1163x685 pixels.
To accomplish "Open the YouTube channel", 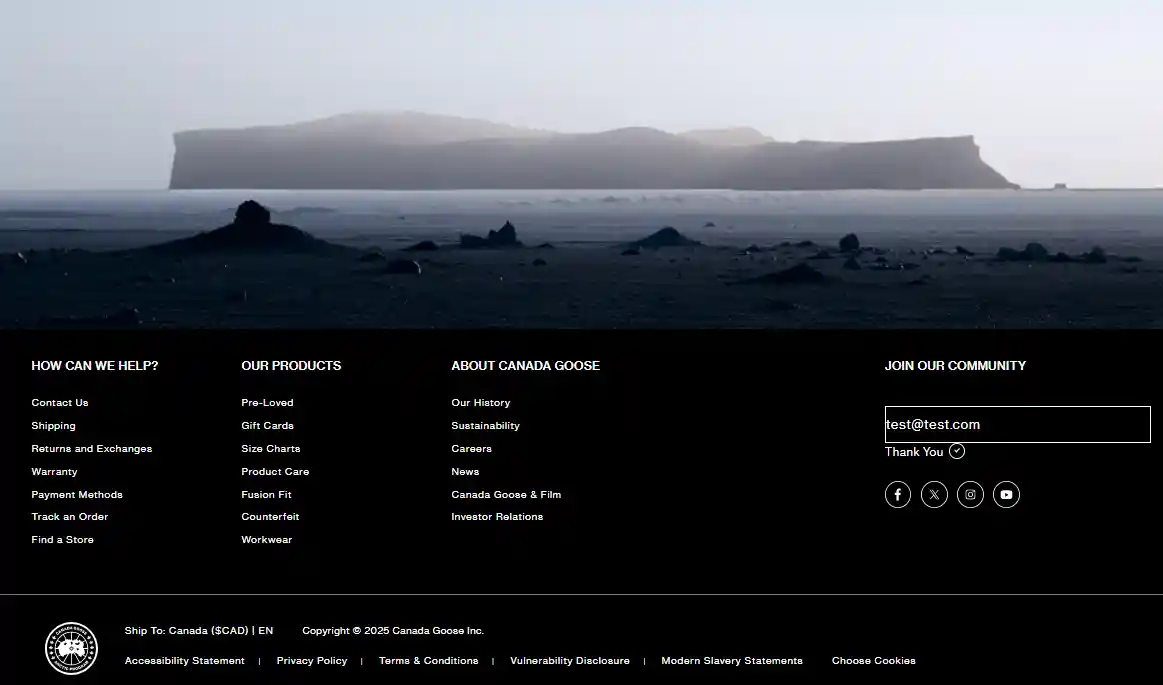I will click(x=1006, y=494).
